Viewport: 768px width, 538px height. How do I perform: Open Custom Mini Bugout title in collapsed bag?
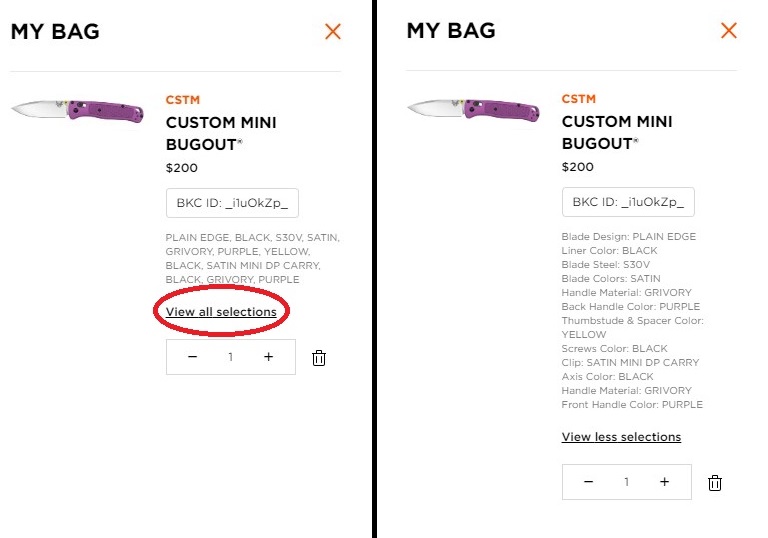(x=221, y=133)
